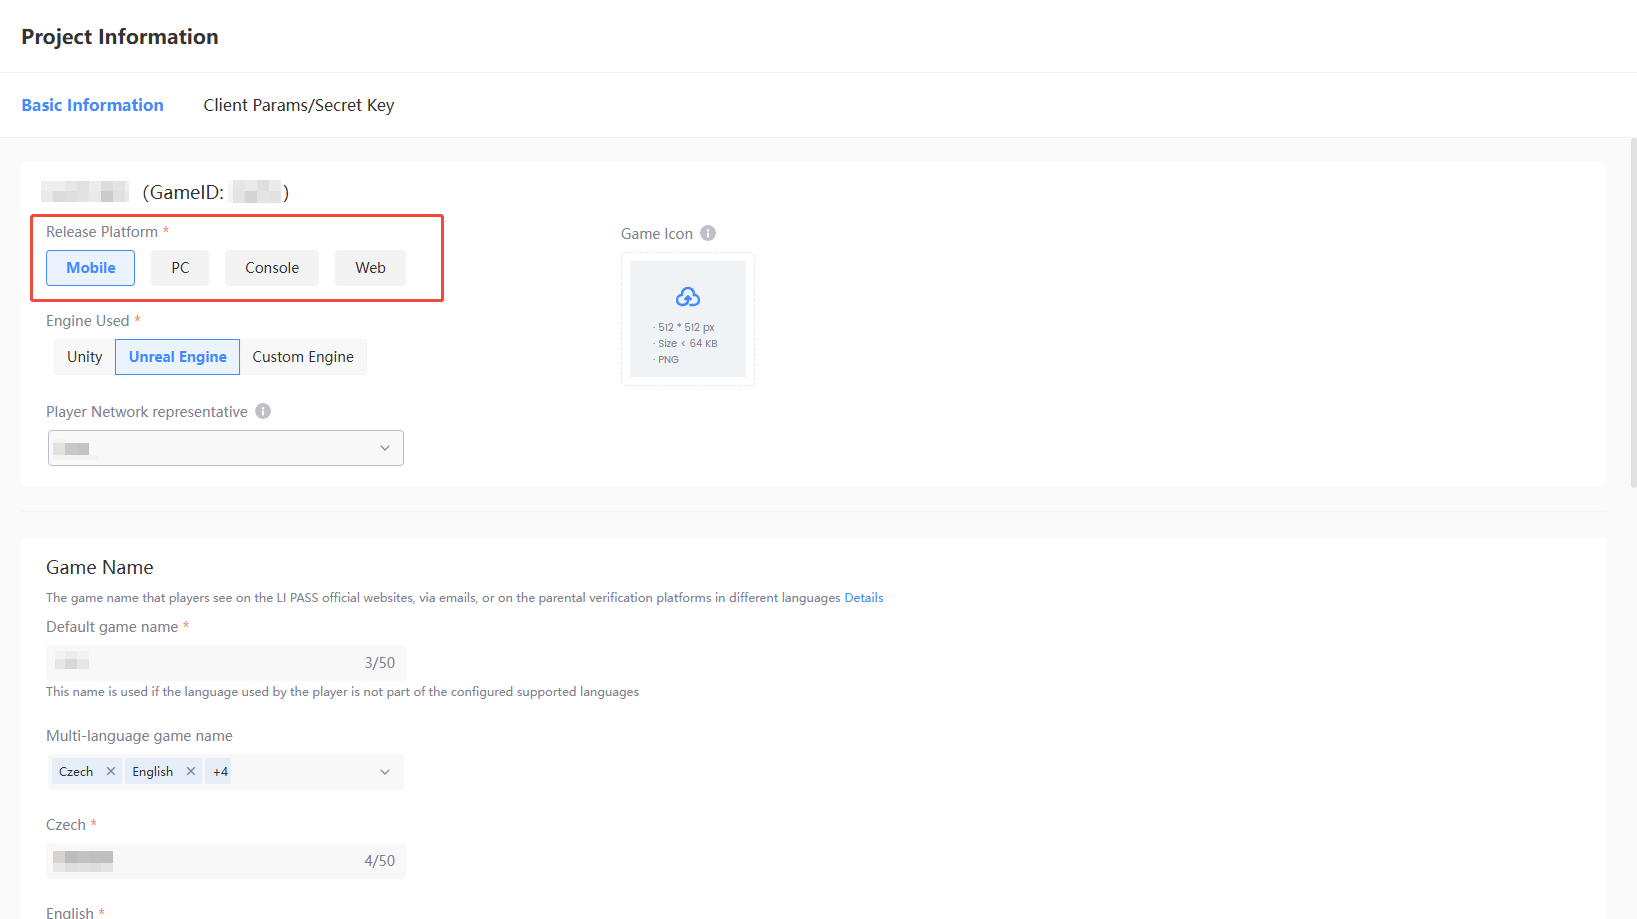The image size is (1637, 919).
Task: Click the Default game name field
Action: pyautogui.click(x=226, y=663)
